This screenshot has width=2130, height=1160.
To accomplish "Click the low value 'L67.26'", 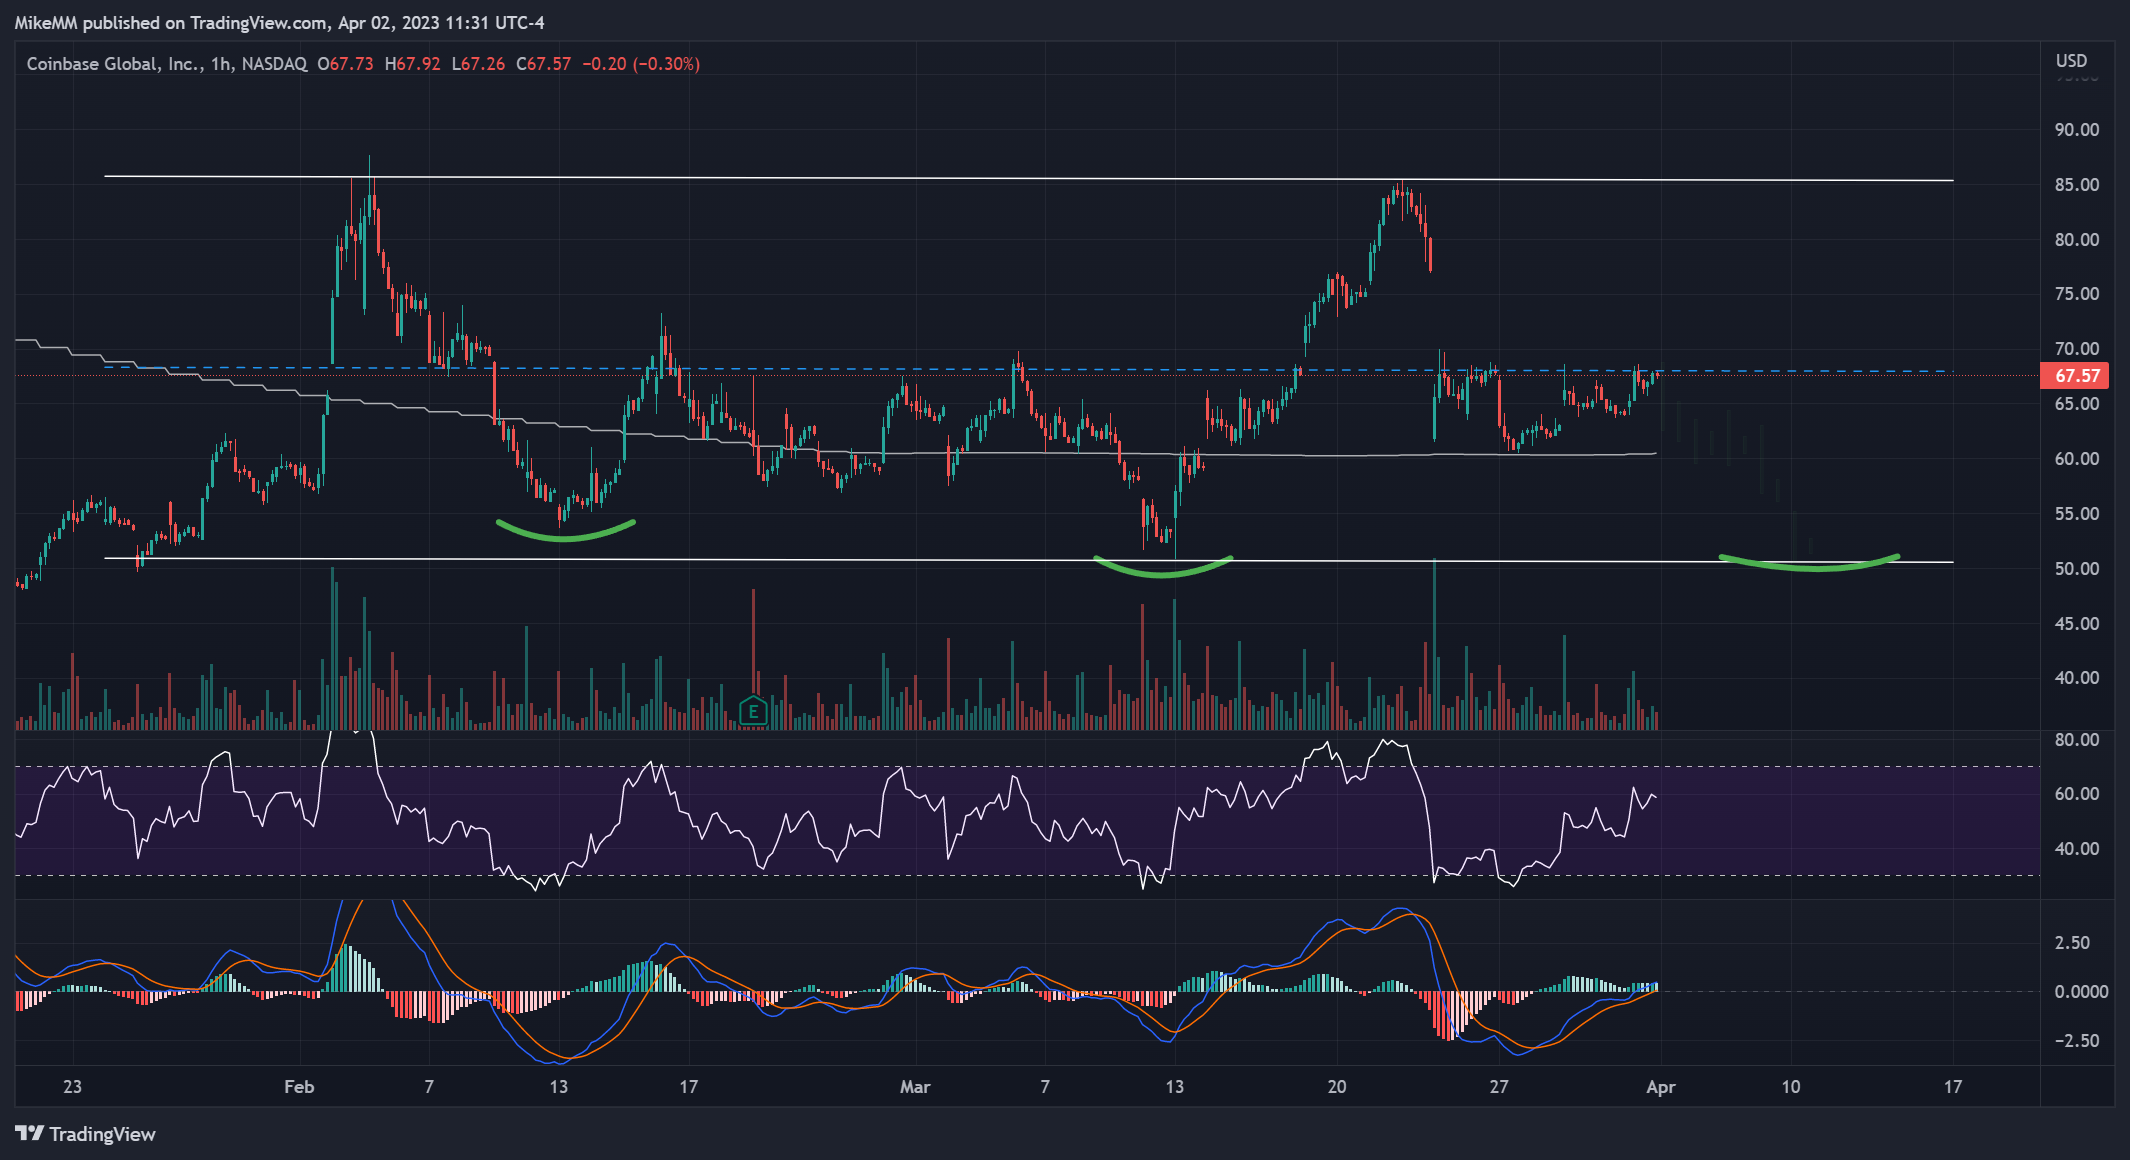I will (x=478, y=64).
